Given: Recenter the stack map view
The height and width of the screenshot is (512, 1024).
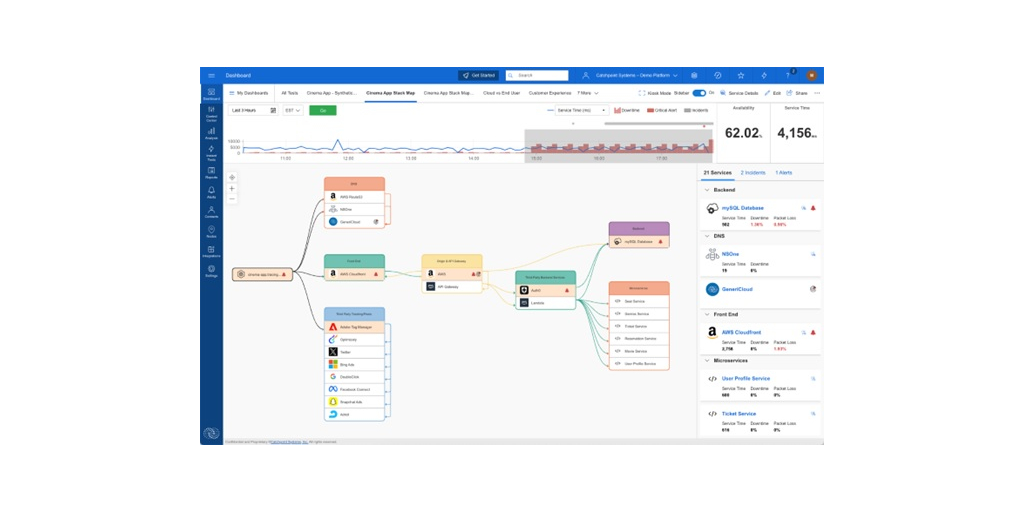Looking at the screenshot, I should point(232,177).
